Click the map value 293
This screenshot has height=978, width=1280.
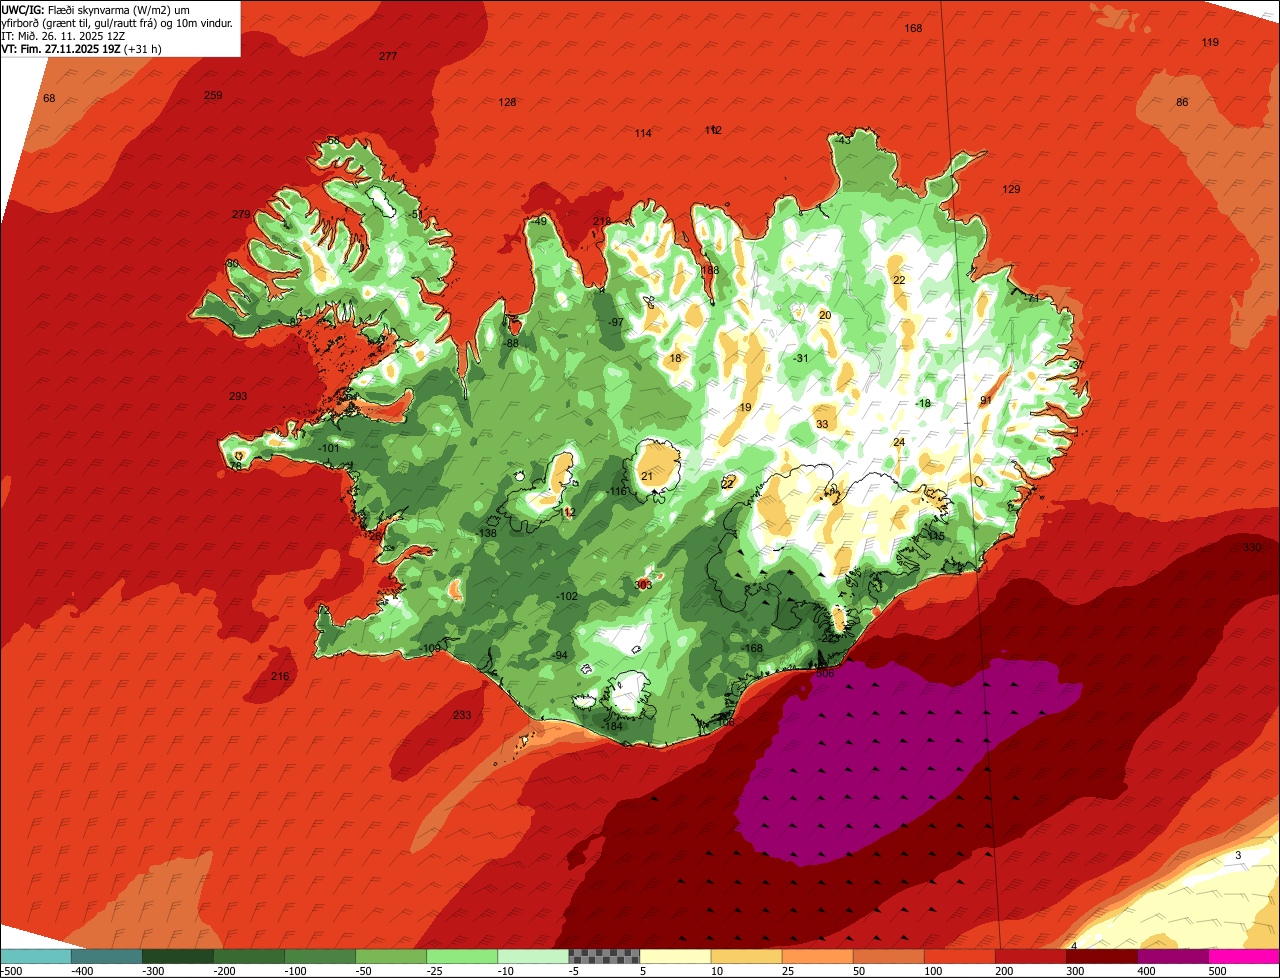tap(238, 396)
